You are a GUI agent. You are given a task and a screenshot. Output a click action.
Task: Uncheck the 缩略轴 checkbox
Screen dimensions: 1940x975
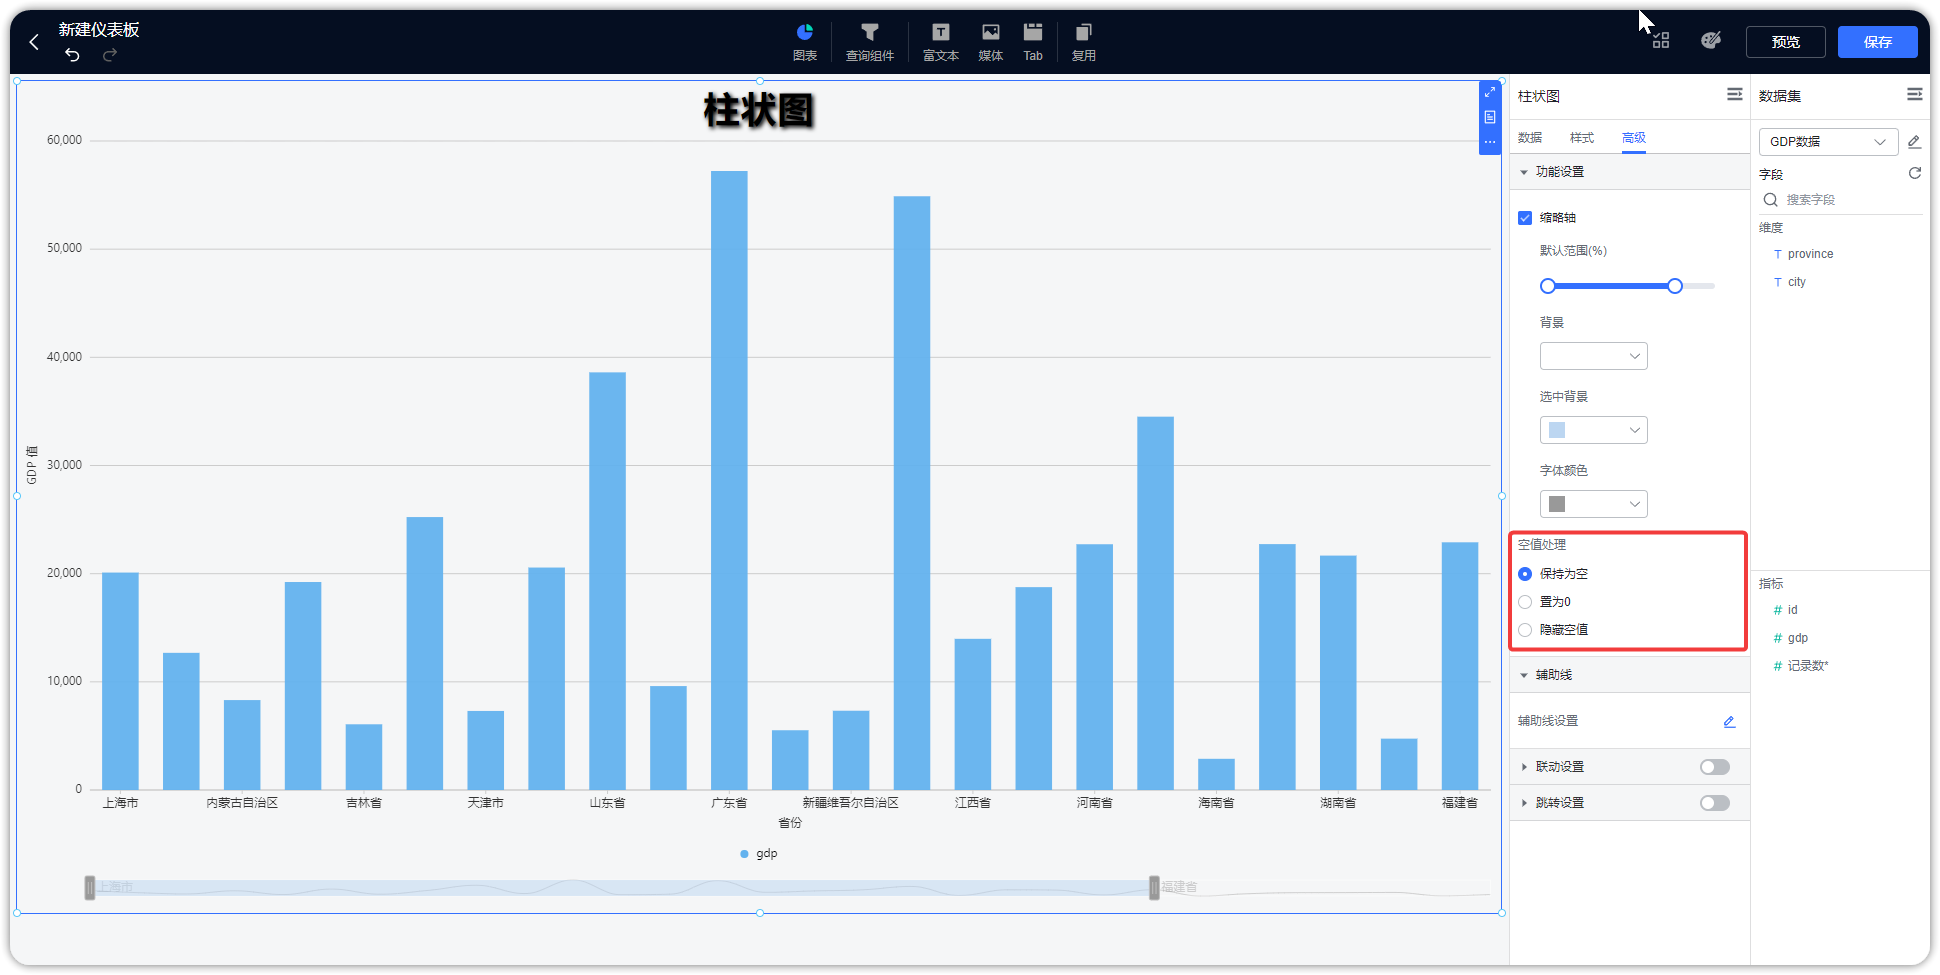(1525, 218)
